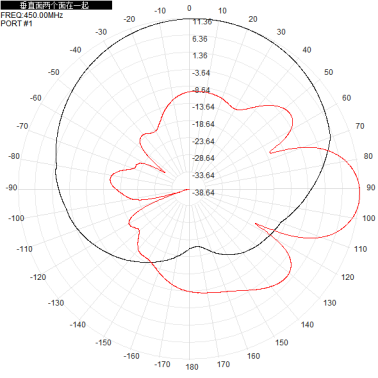378x378 pixels.
Task: Click the 1.36 radial scale value
Action: click(200, 56)
